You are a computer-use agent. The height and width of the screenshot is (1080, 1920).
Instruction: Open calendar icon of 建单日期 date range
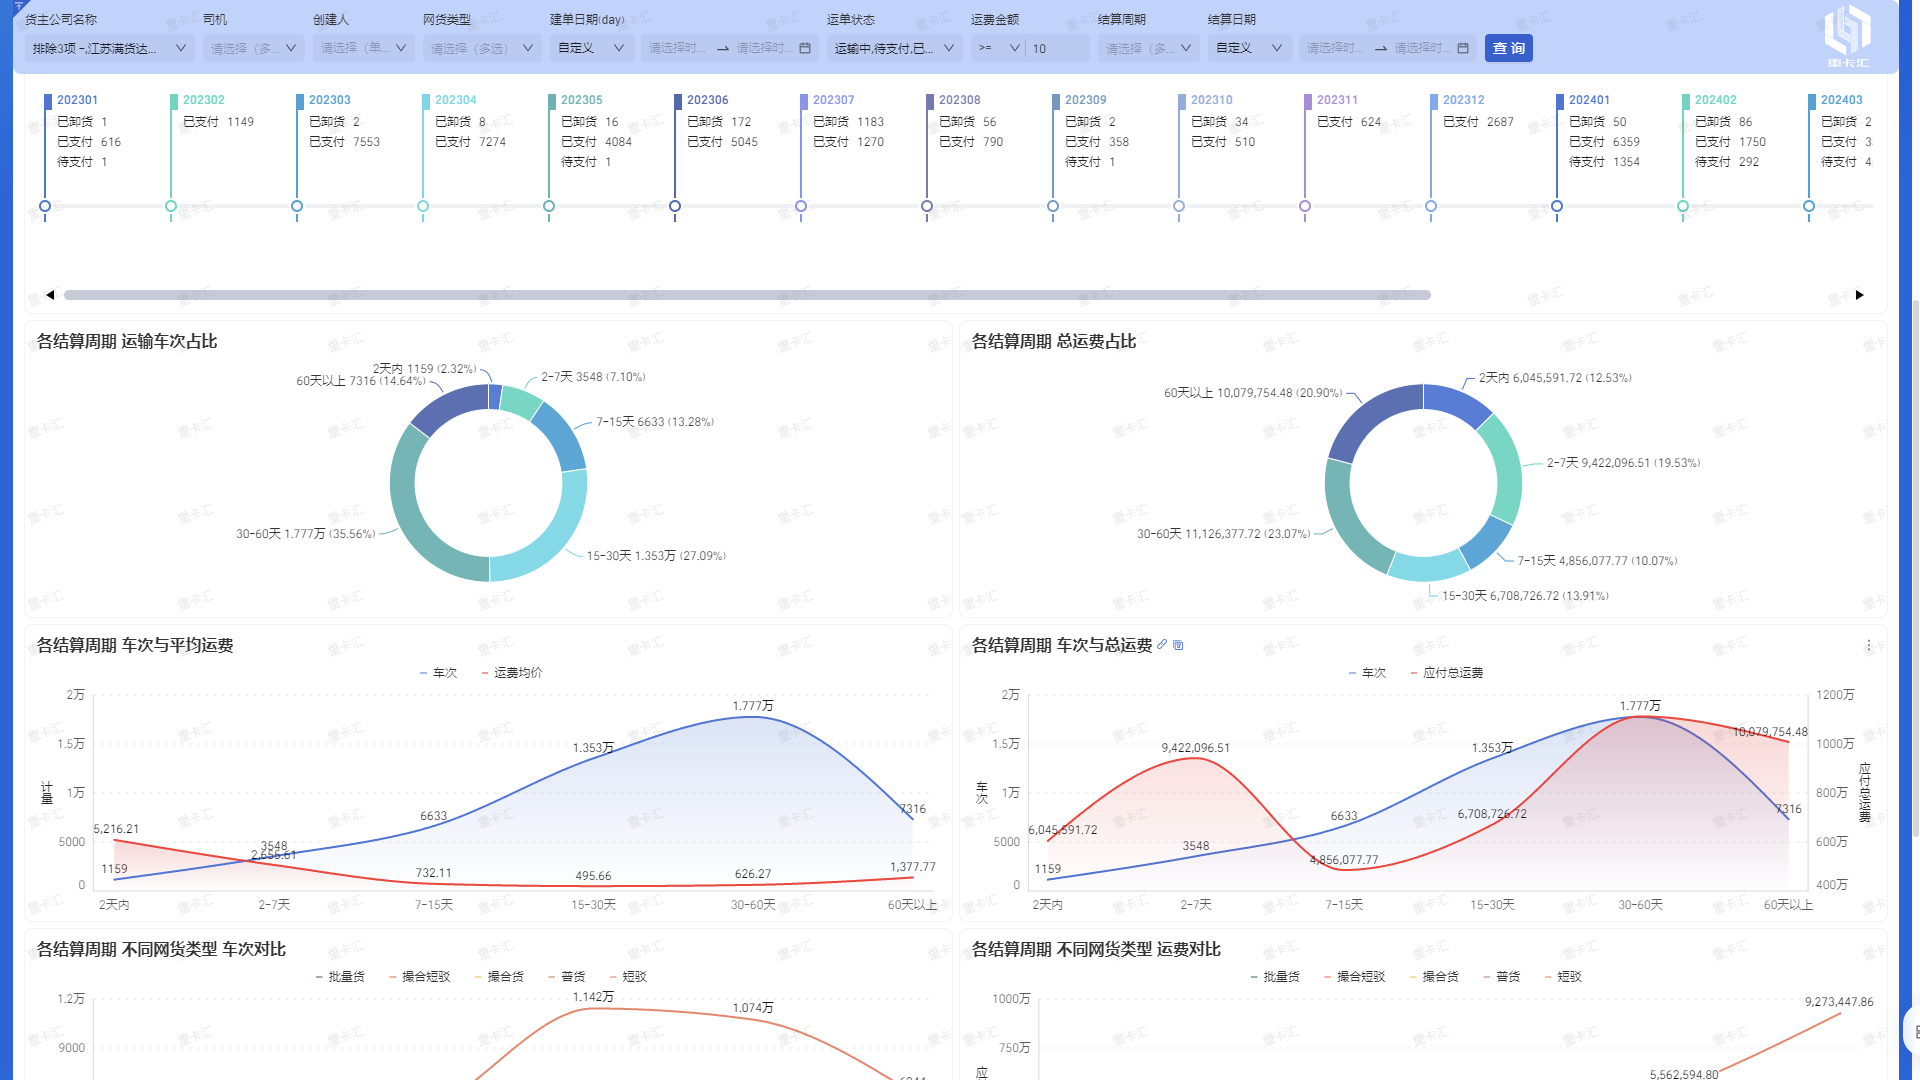click(805, 48)
